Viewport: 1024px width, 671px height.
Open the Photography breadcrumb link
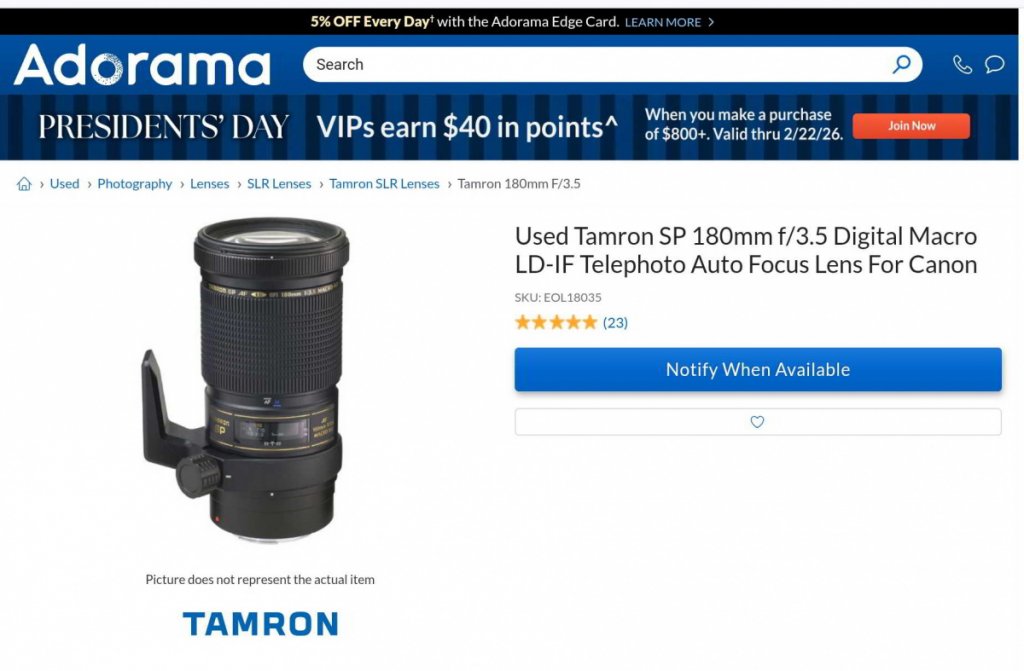coord(135,184)
